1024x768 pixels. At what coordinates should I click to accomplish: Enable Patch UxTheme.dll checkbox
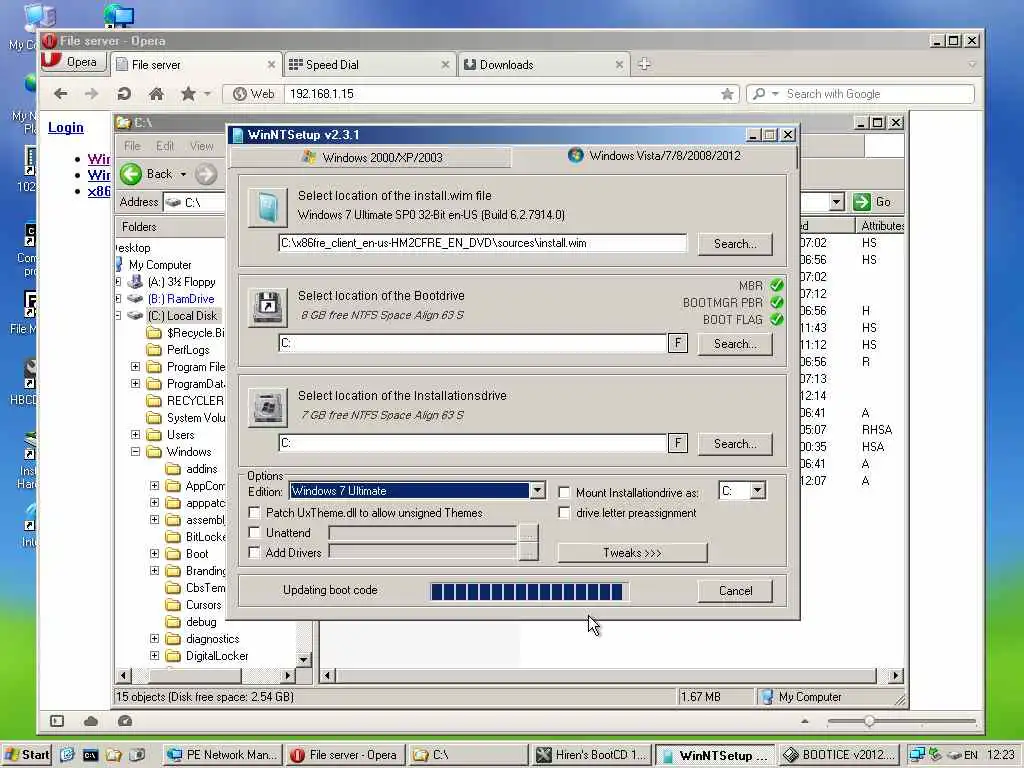point(254,513)
